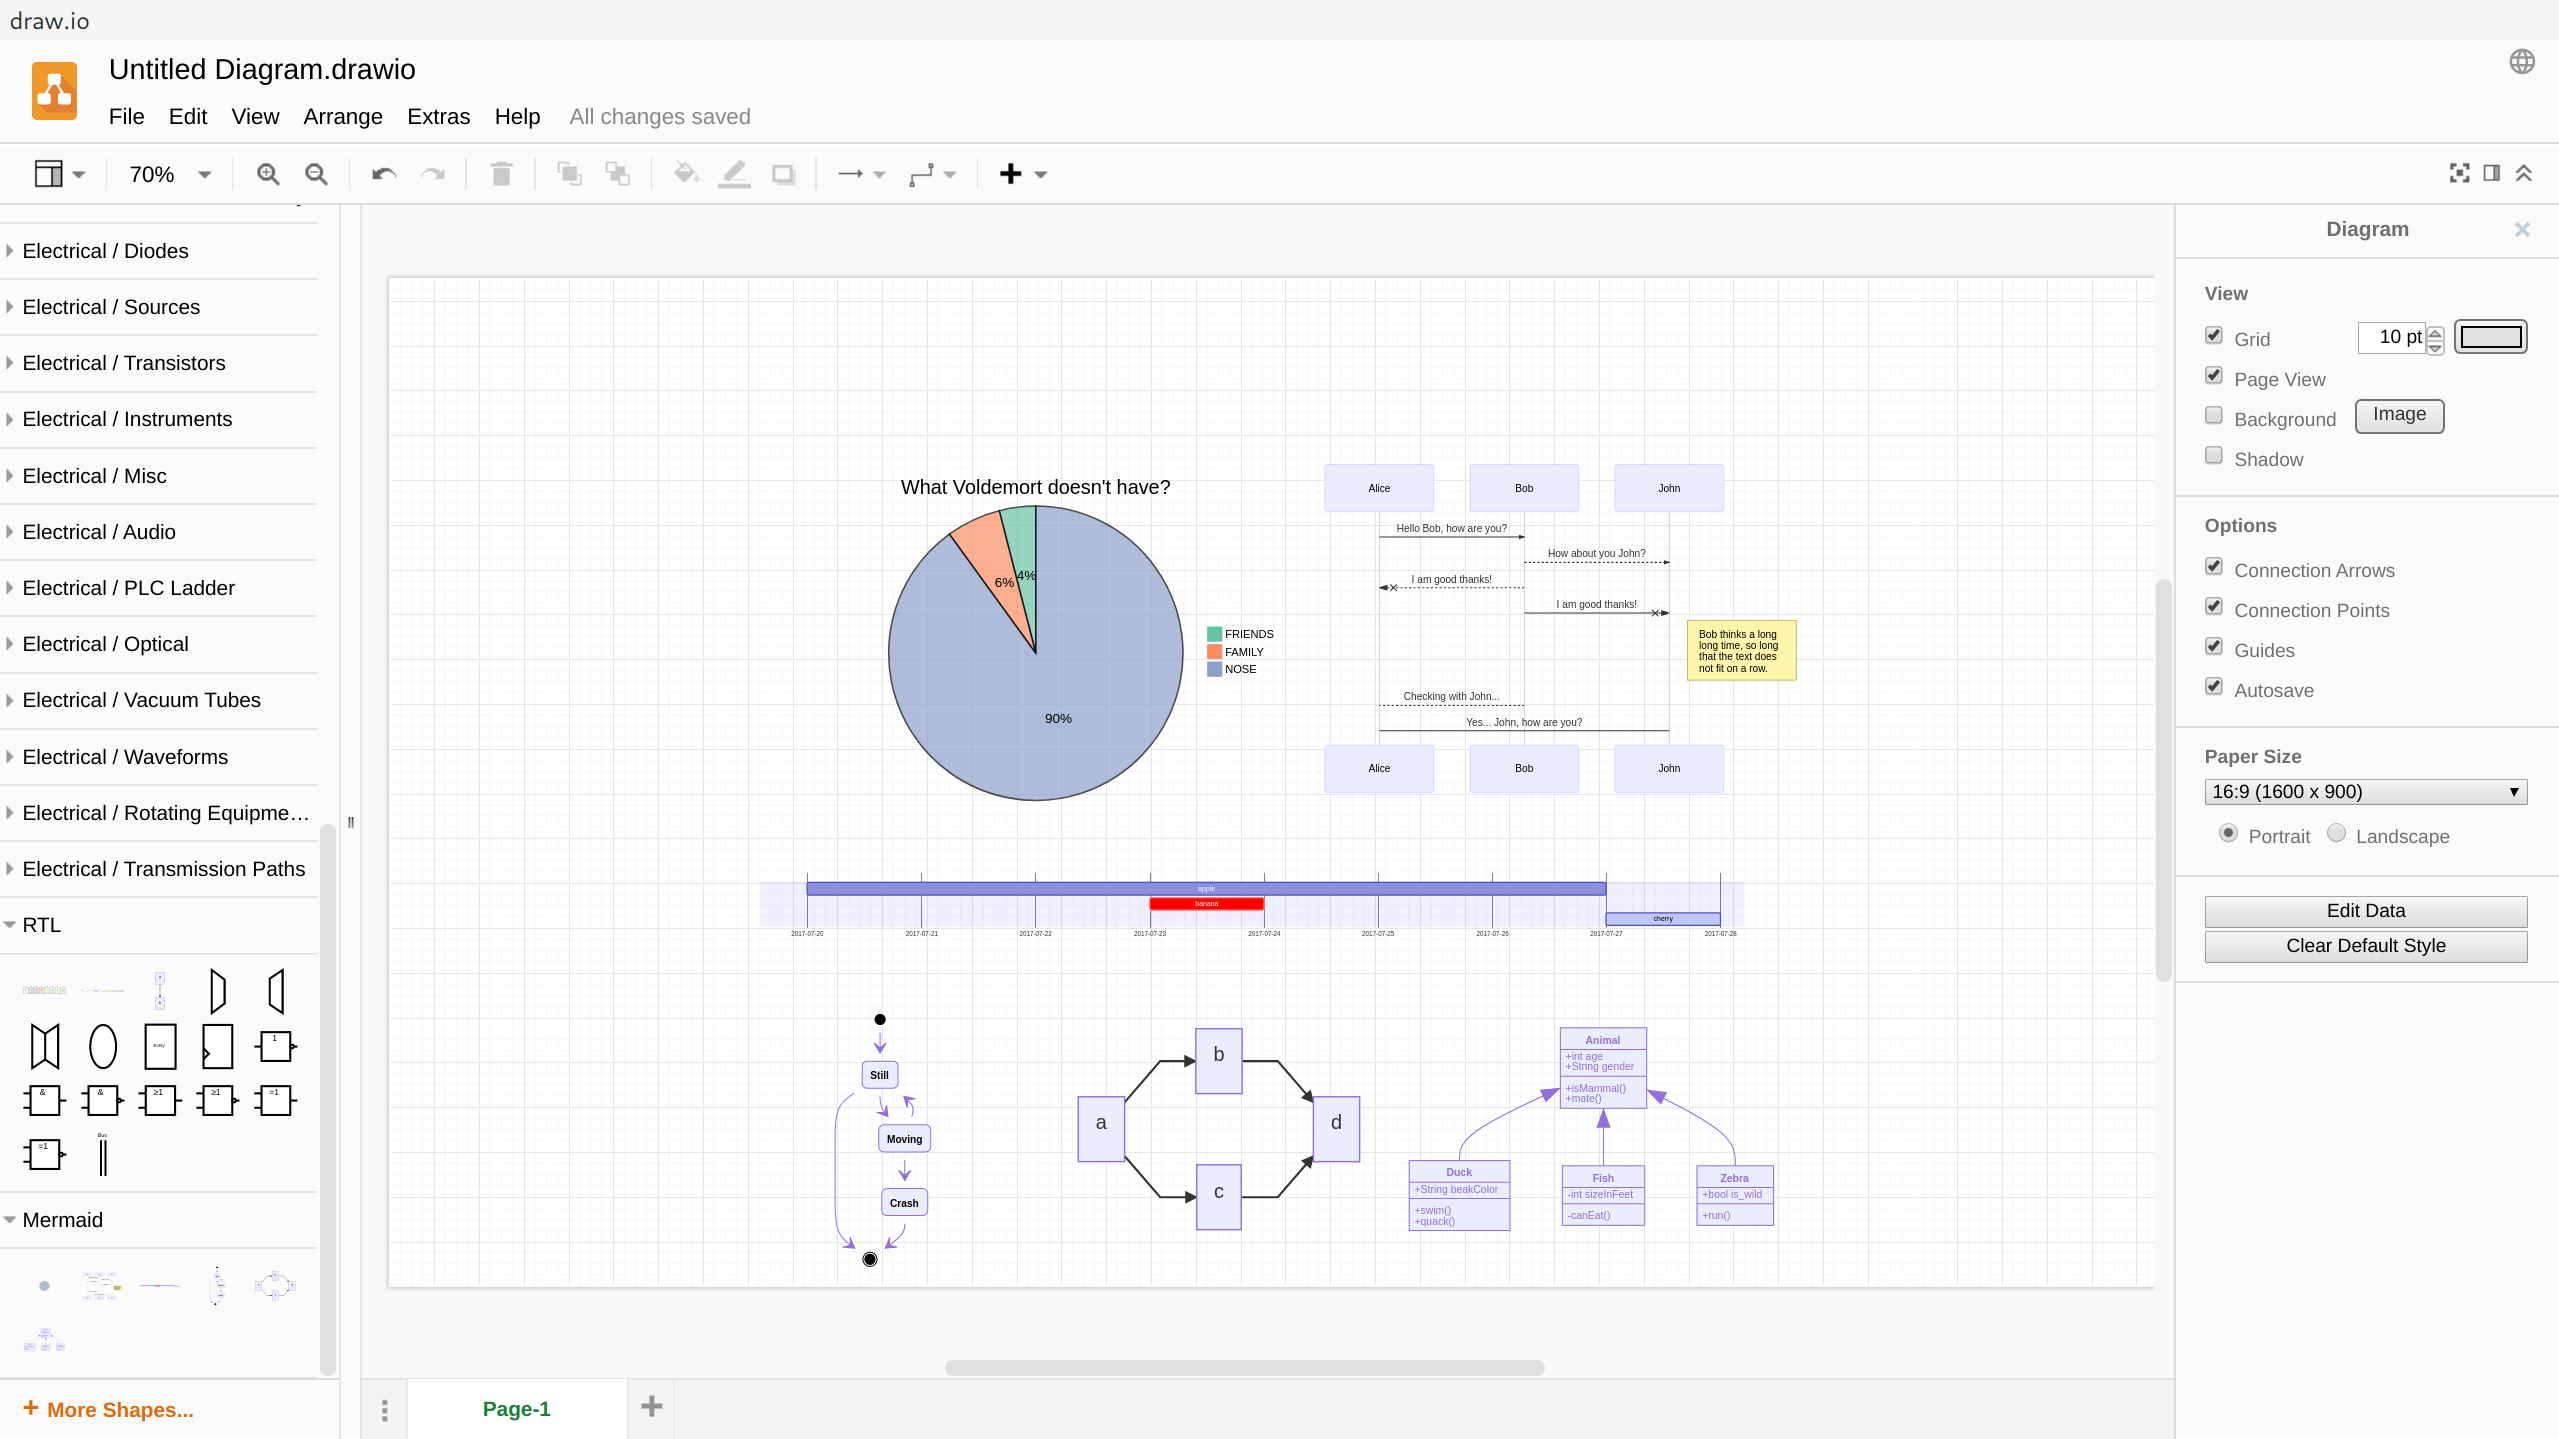Toggle fullscreen mode icon
Image resolution: width=2559 pixels, height=1439 pixels.
[x=2459, y=173]
